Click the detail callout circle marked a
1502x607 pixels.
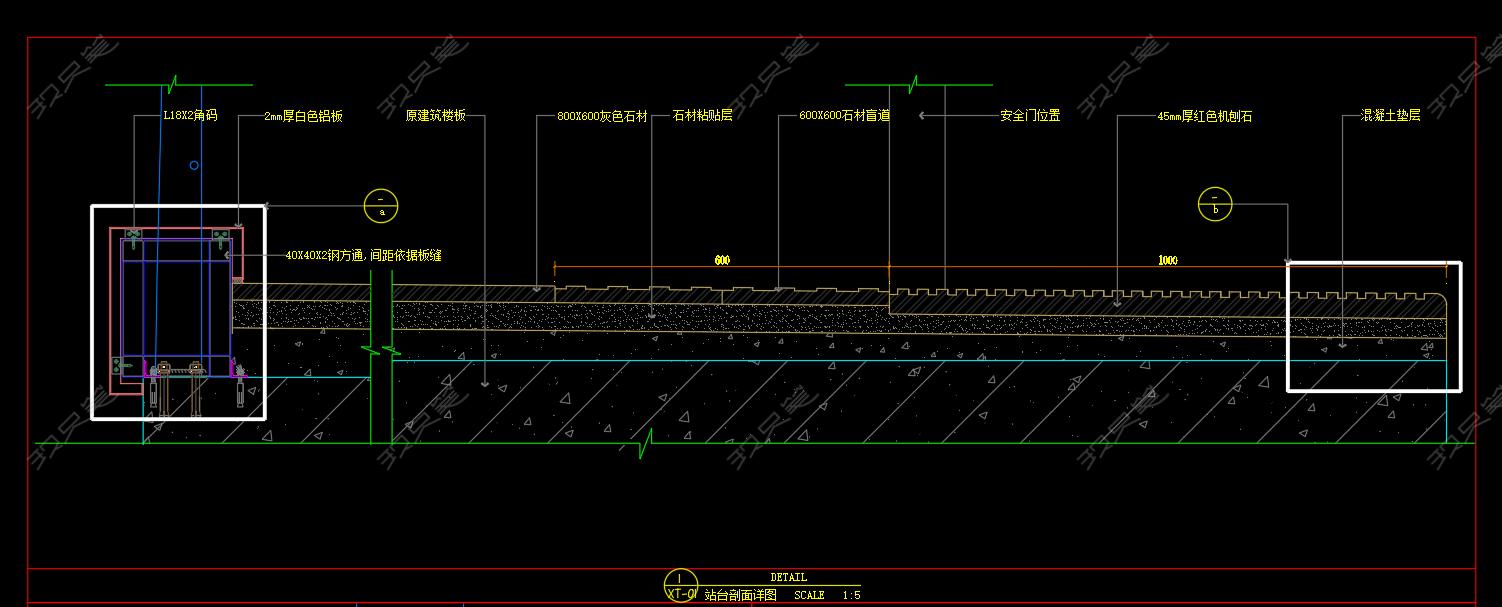[381, 206]
